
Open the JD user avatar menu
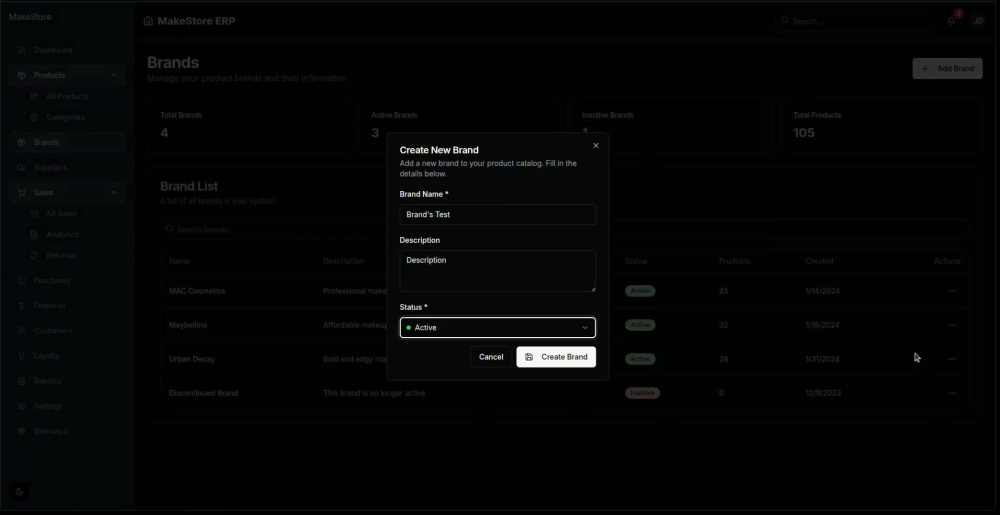[x=978, y=21]
